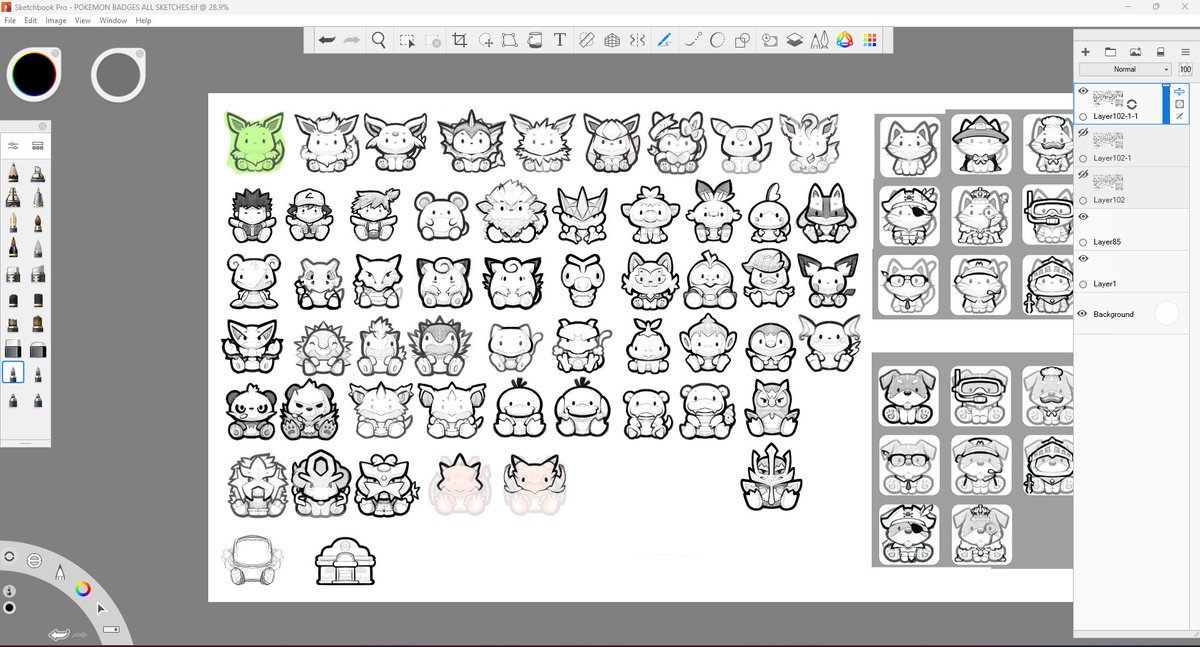1200x647 pixels.
Task: Hide Layer102-1-1 using its eye icon
Action: (1083, 91)
